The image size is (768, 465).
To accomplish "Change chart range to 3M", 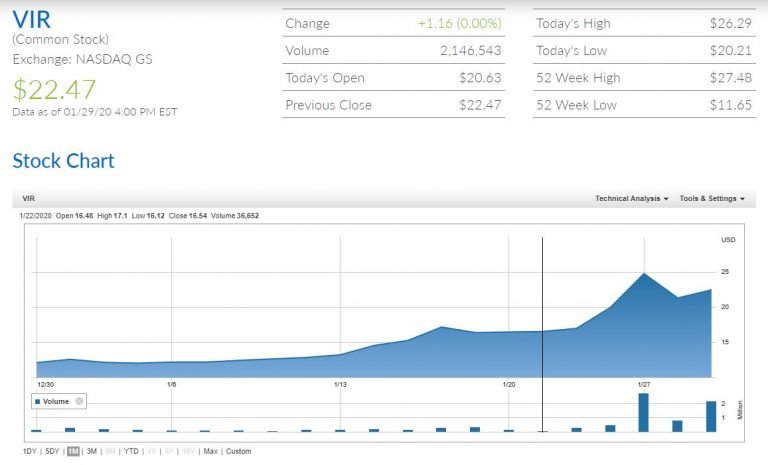I will [91, 451].
